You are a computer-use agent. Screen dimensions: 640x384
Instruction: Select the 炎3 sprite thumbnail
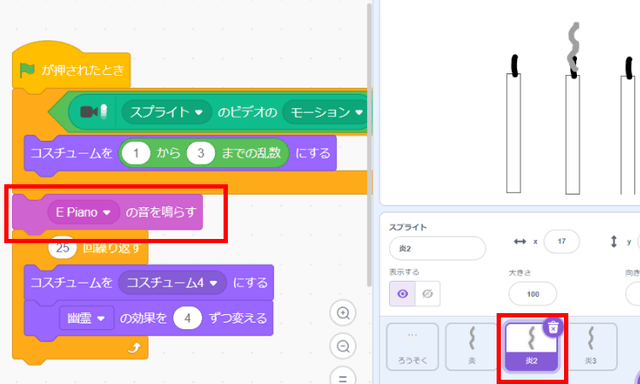(x=591, y=346)
